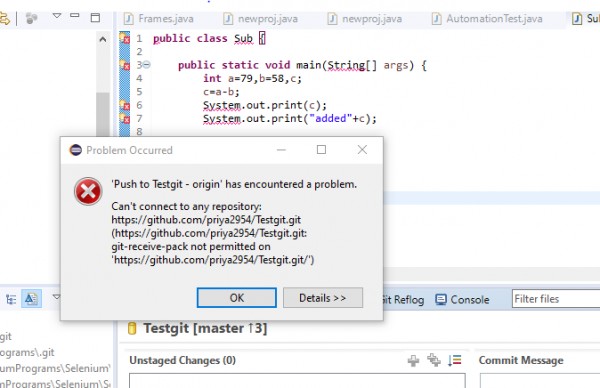Toggle the highlighted link-with-editor icon bottom left
Screen dimensions: 600x388
click(x=31, y=299)
